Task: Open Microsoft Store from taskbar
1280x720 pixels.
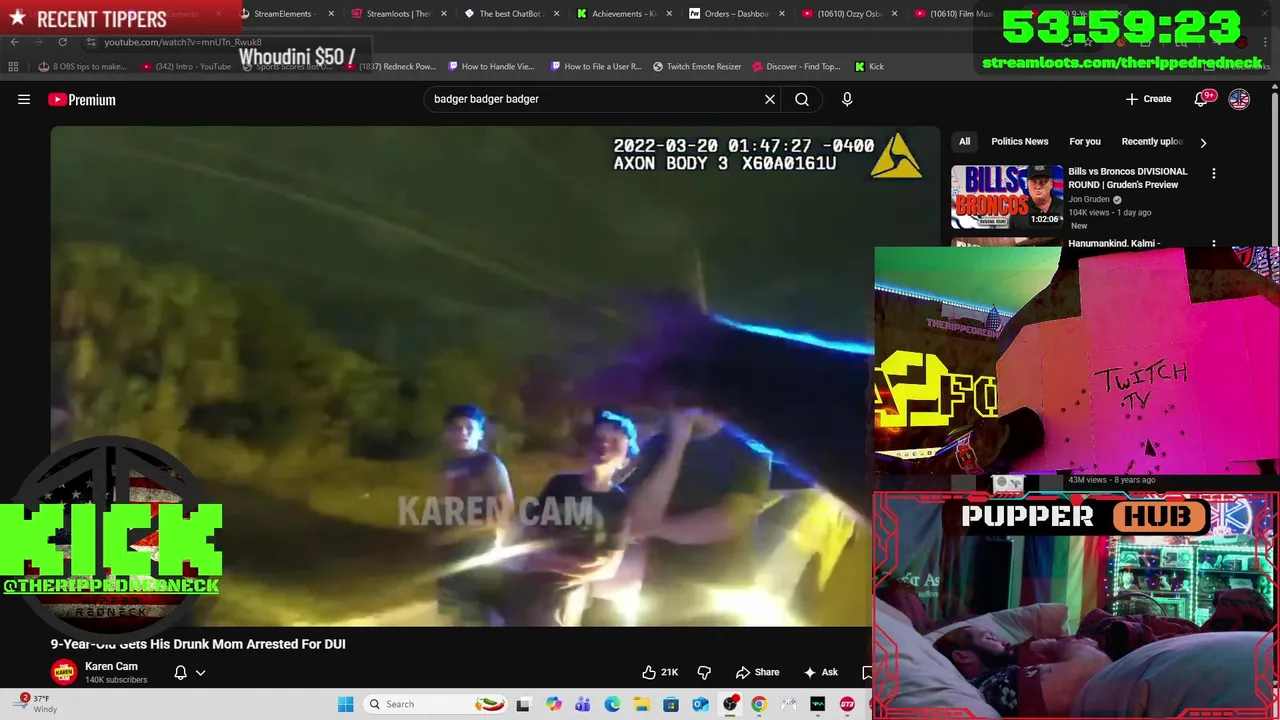Action: (671, 704)
